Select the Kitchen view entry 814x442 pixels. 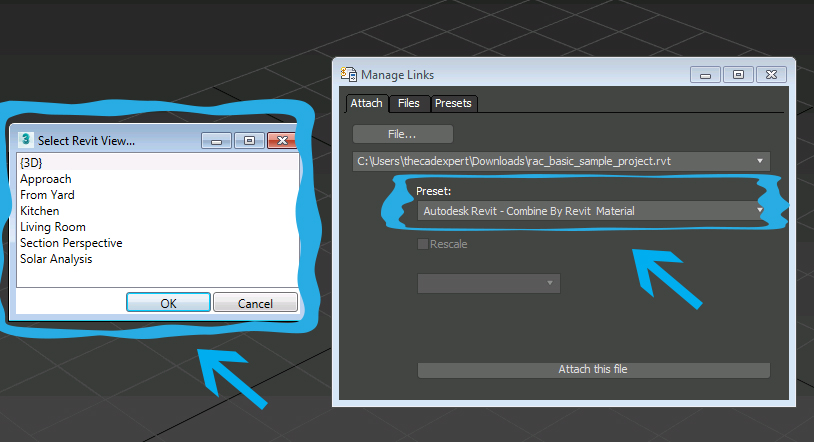[158, 211]
